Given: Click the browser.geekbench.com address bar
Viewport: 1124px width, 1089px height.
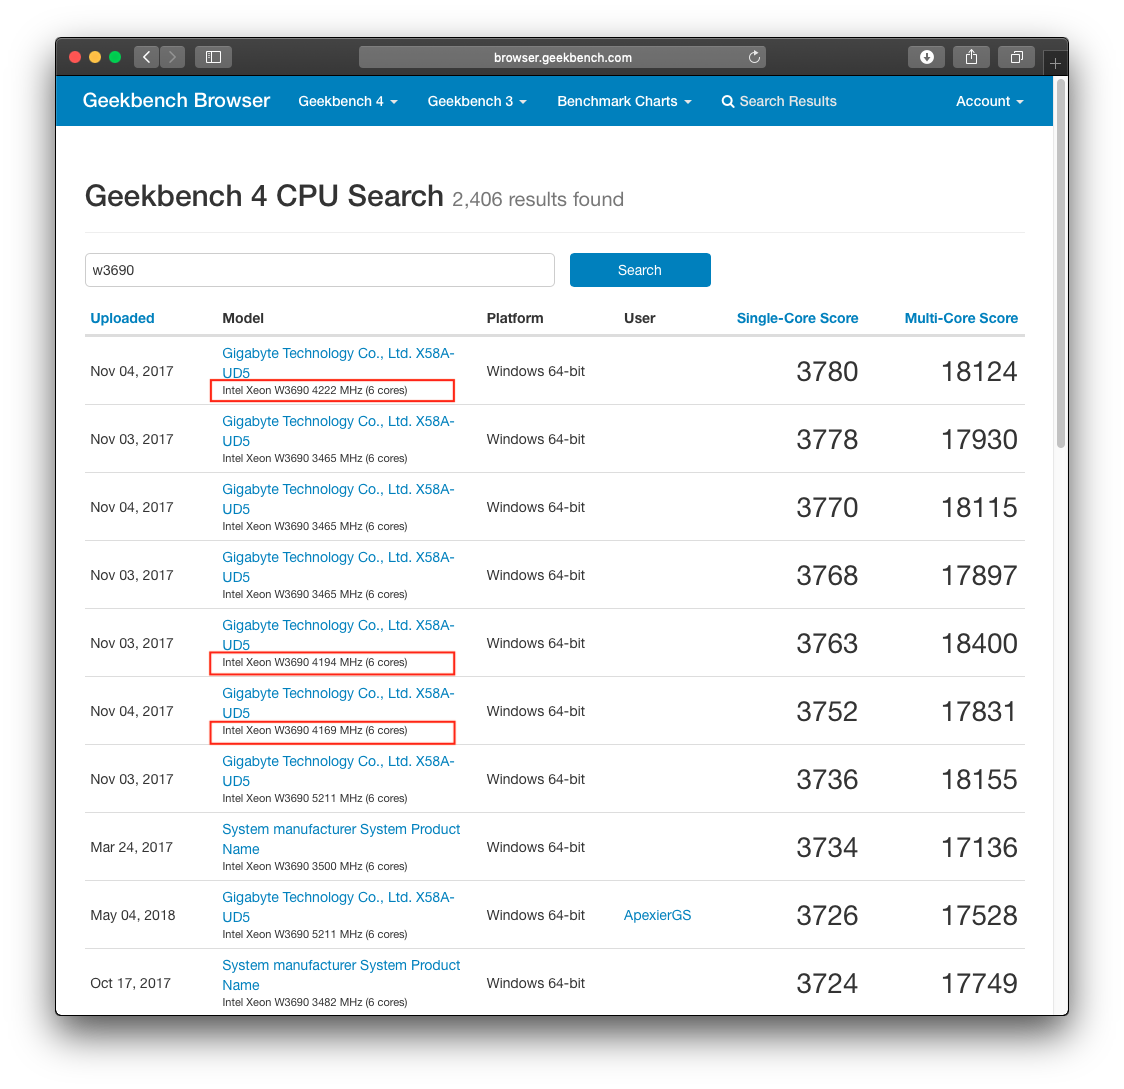Looking at the screenshot, I should (562, 57).
